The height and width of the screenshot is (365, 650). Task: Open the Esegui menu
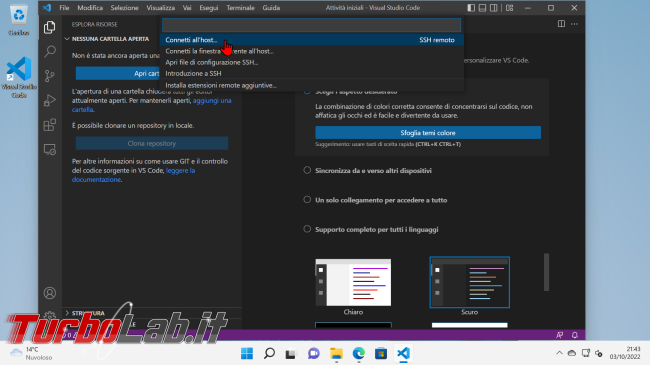click(x=209, y=8)
